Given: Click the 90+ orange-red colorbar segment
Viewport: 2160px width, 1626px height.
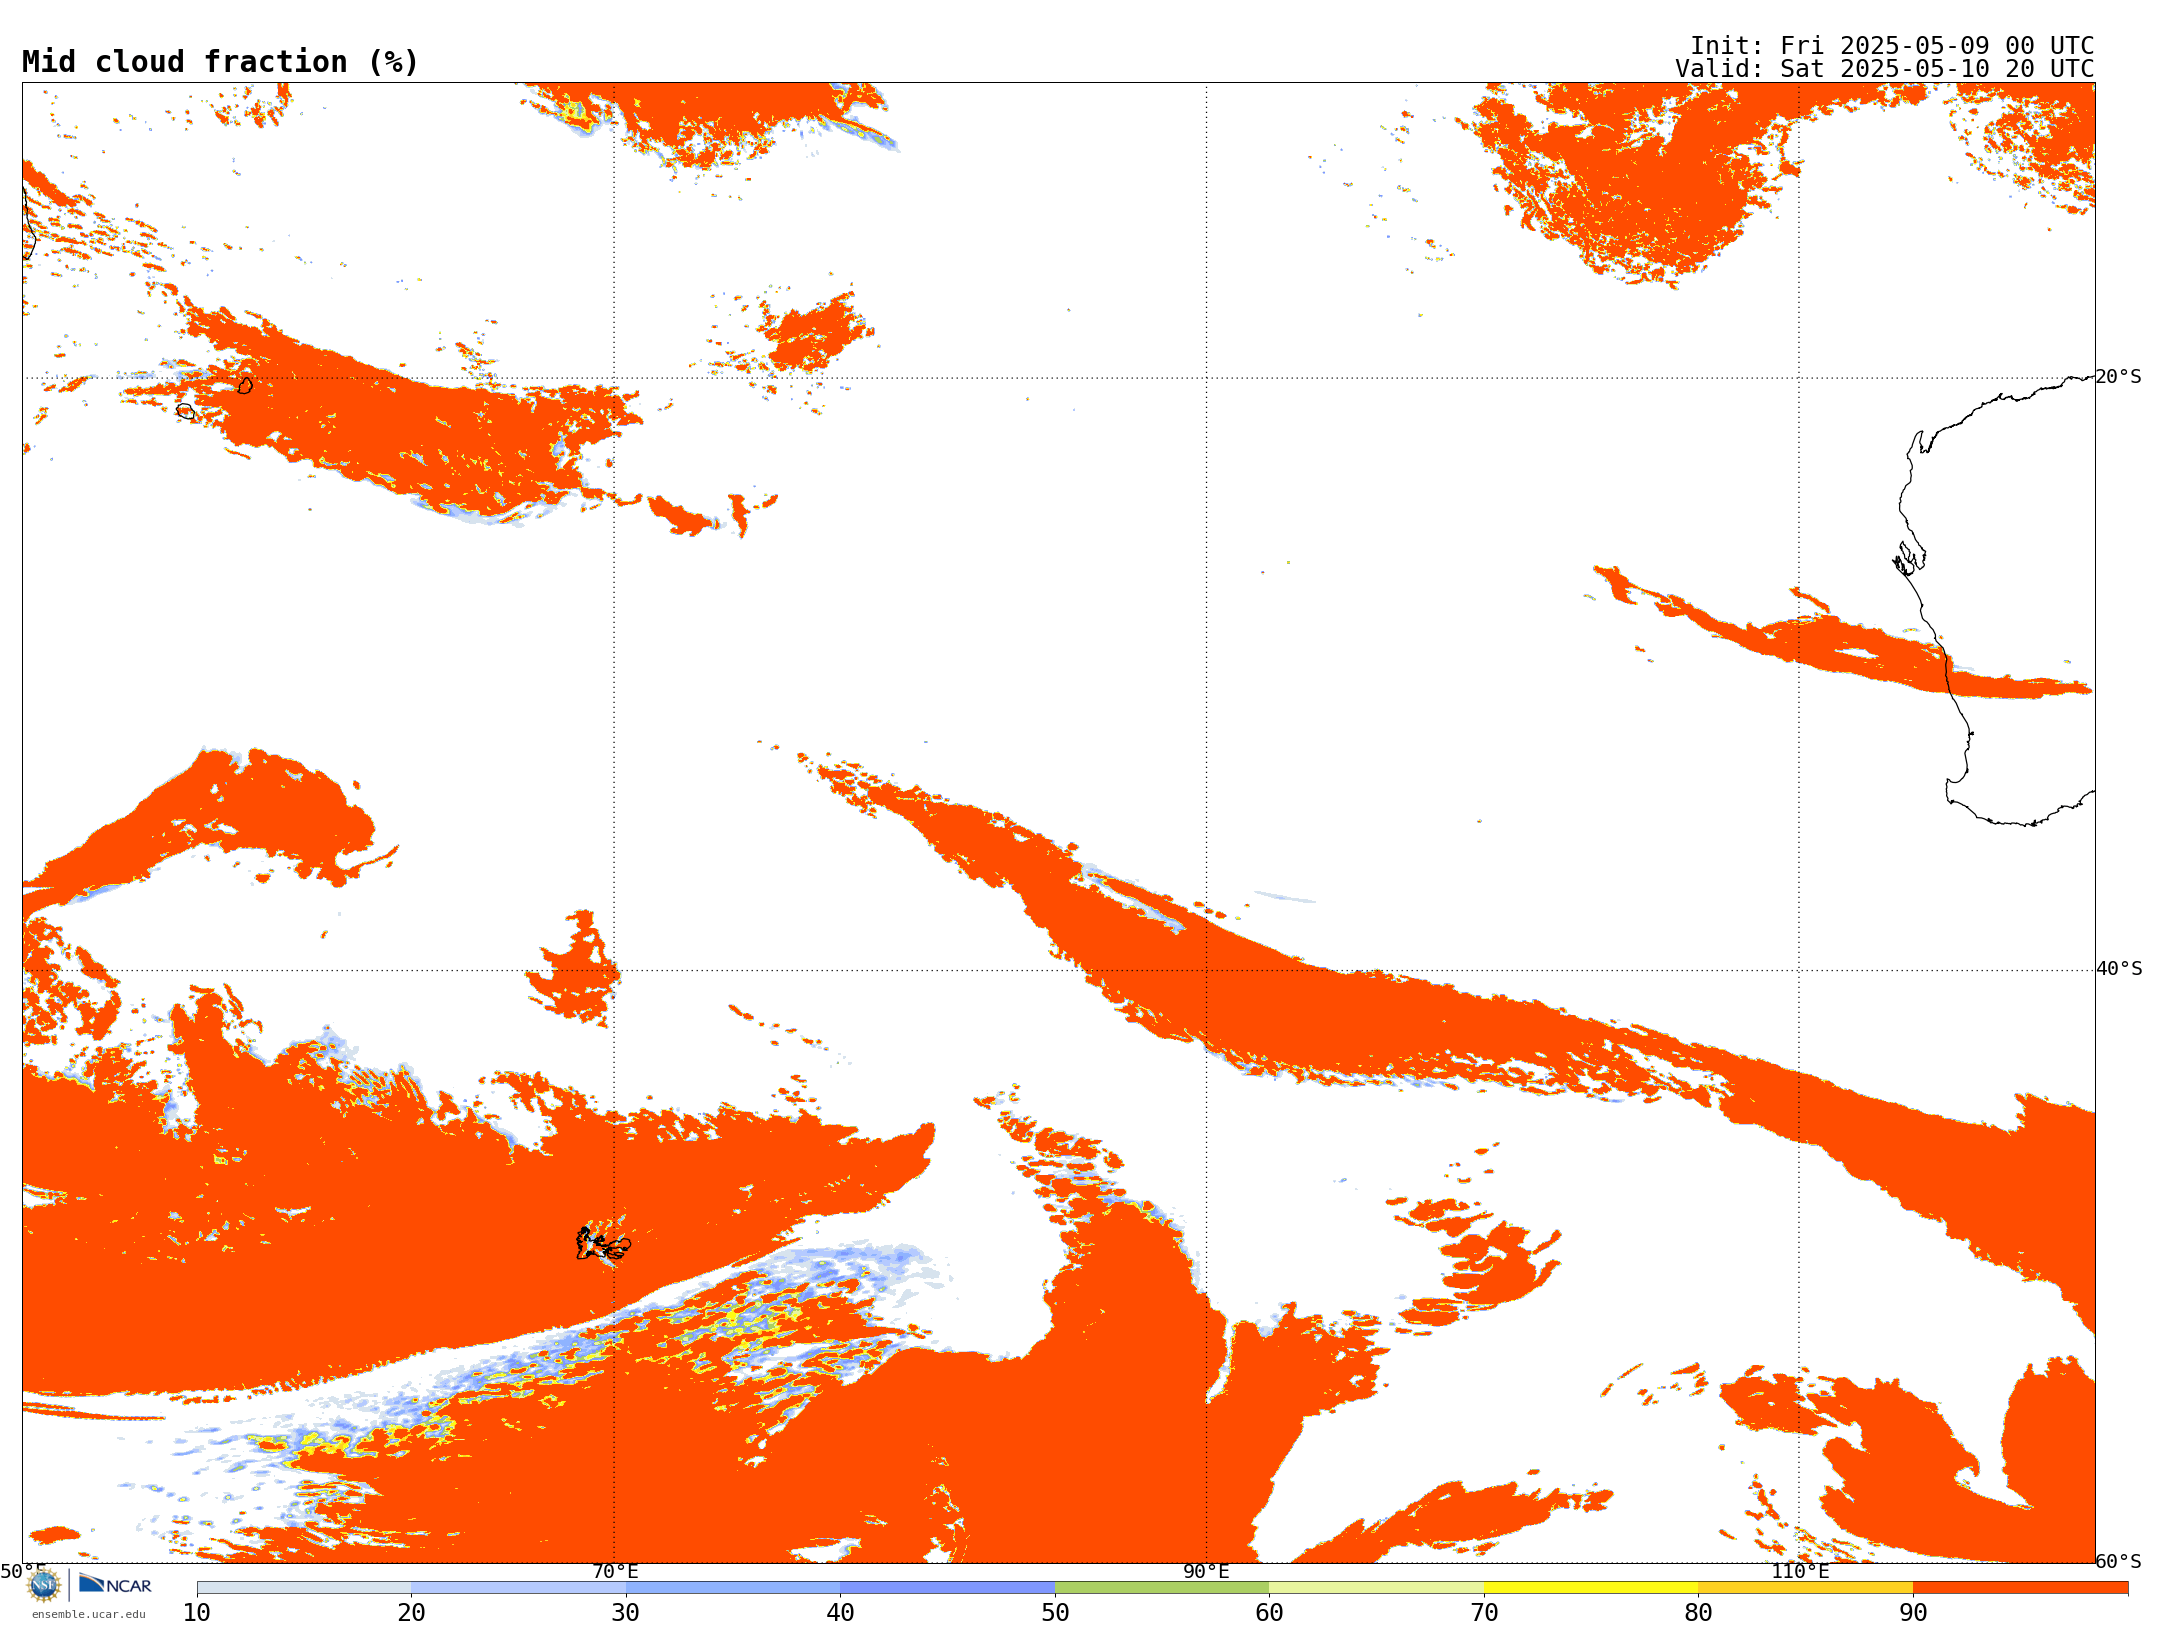Looking at the screenshot, I should (x=2021, y=1588).
